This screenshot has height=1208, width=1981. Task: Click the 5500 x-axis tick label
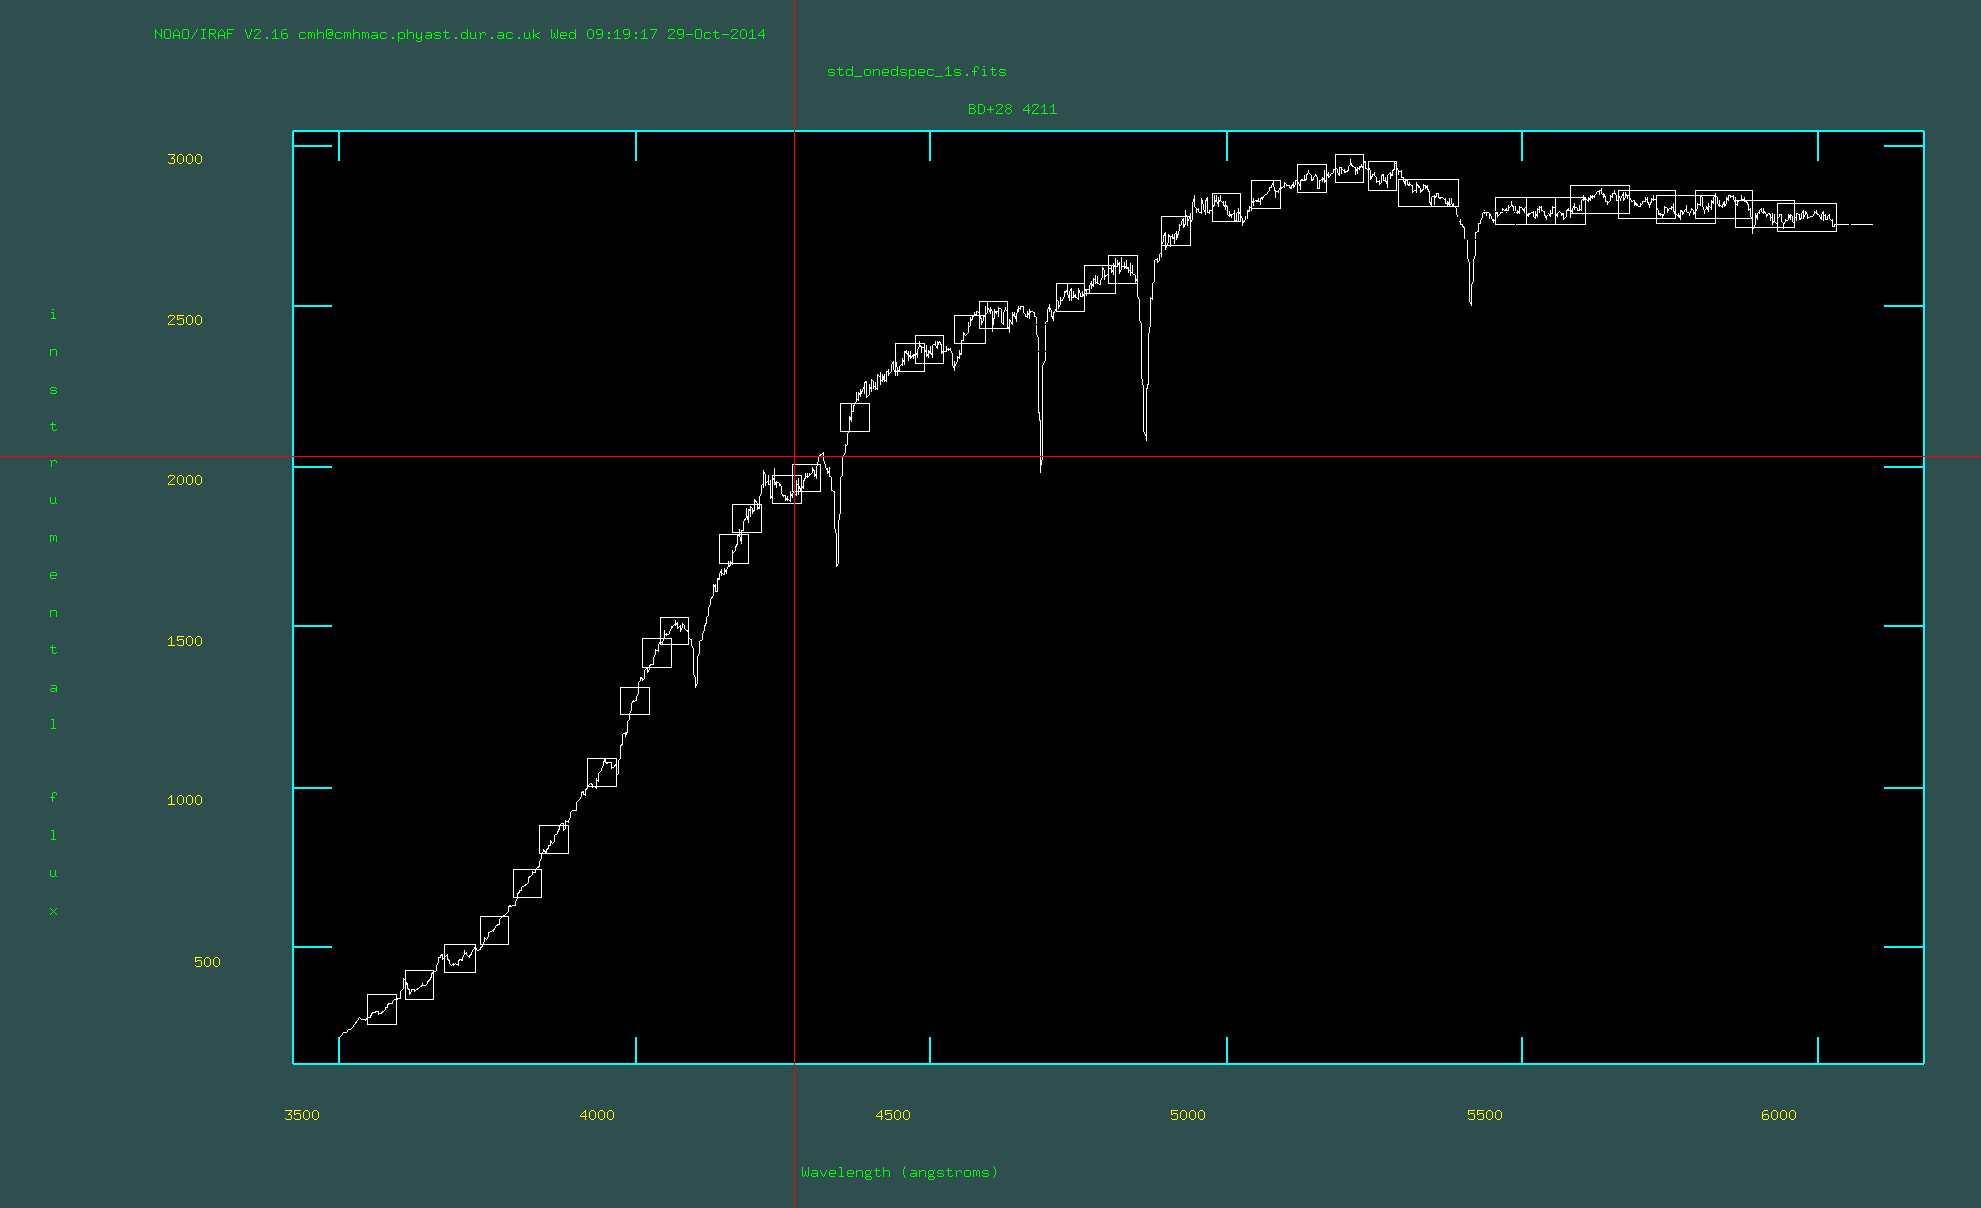1484,1115
